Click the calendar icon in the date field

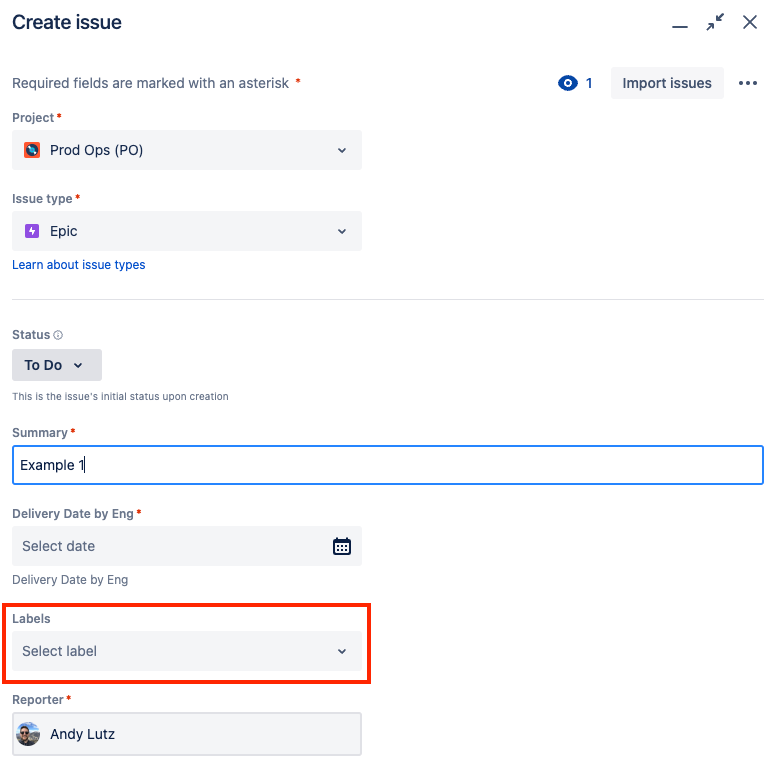click(x=342, y=546)
